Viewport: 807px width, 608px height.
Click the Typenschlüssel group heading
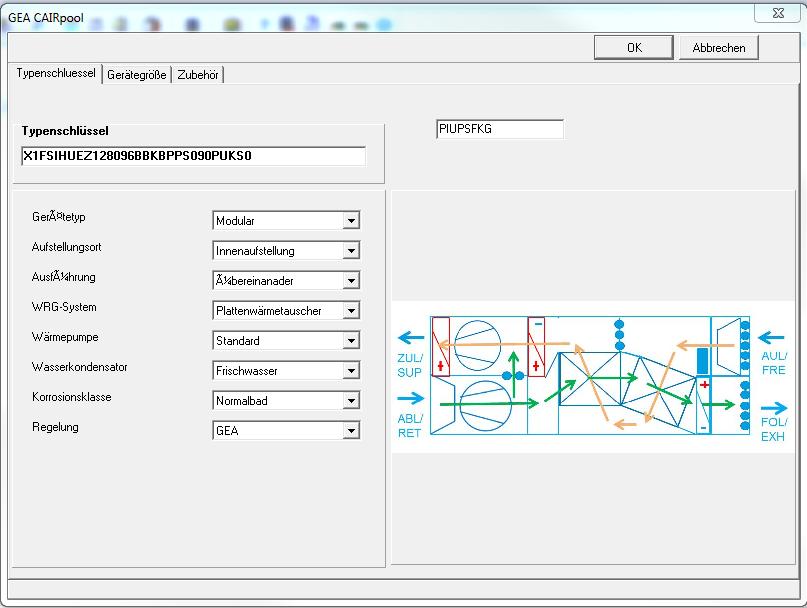click(x=65, y=131)
